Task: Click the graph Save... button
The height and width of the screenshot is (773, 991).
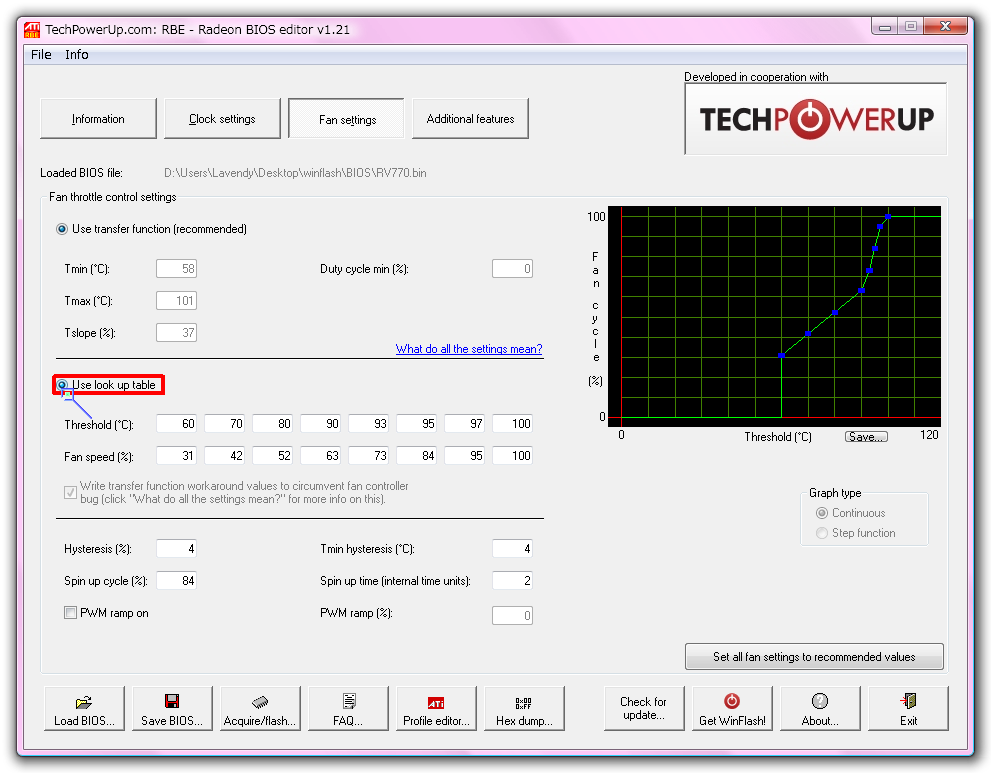Action: click(866, 437)
